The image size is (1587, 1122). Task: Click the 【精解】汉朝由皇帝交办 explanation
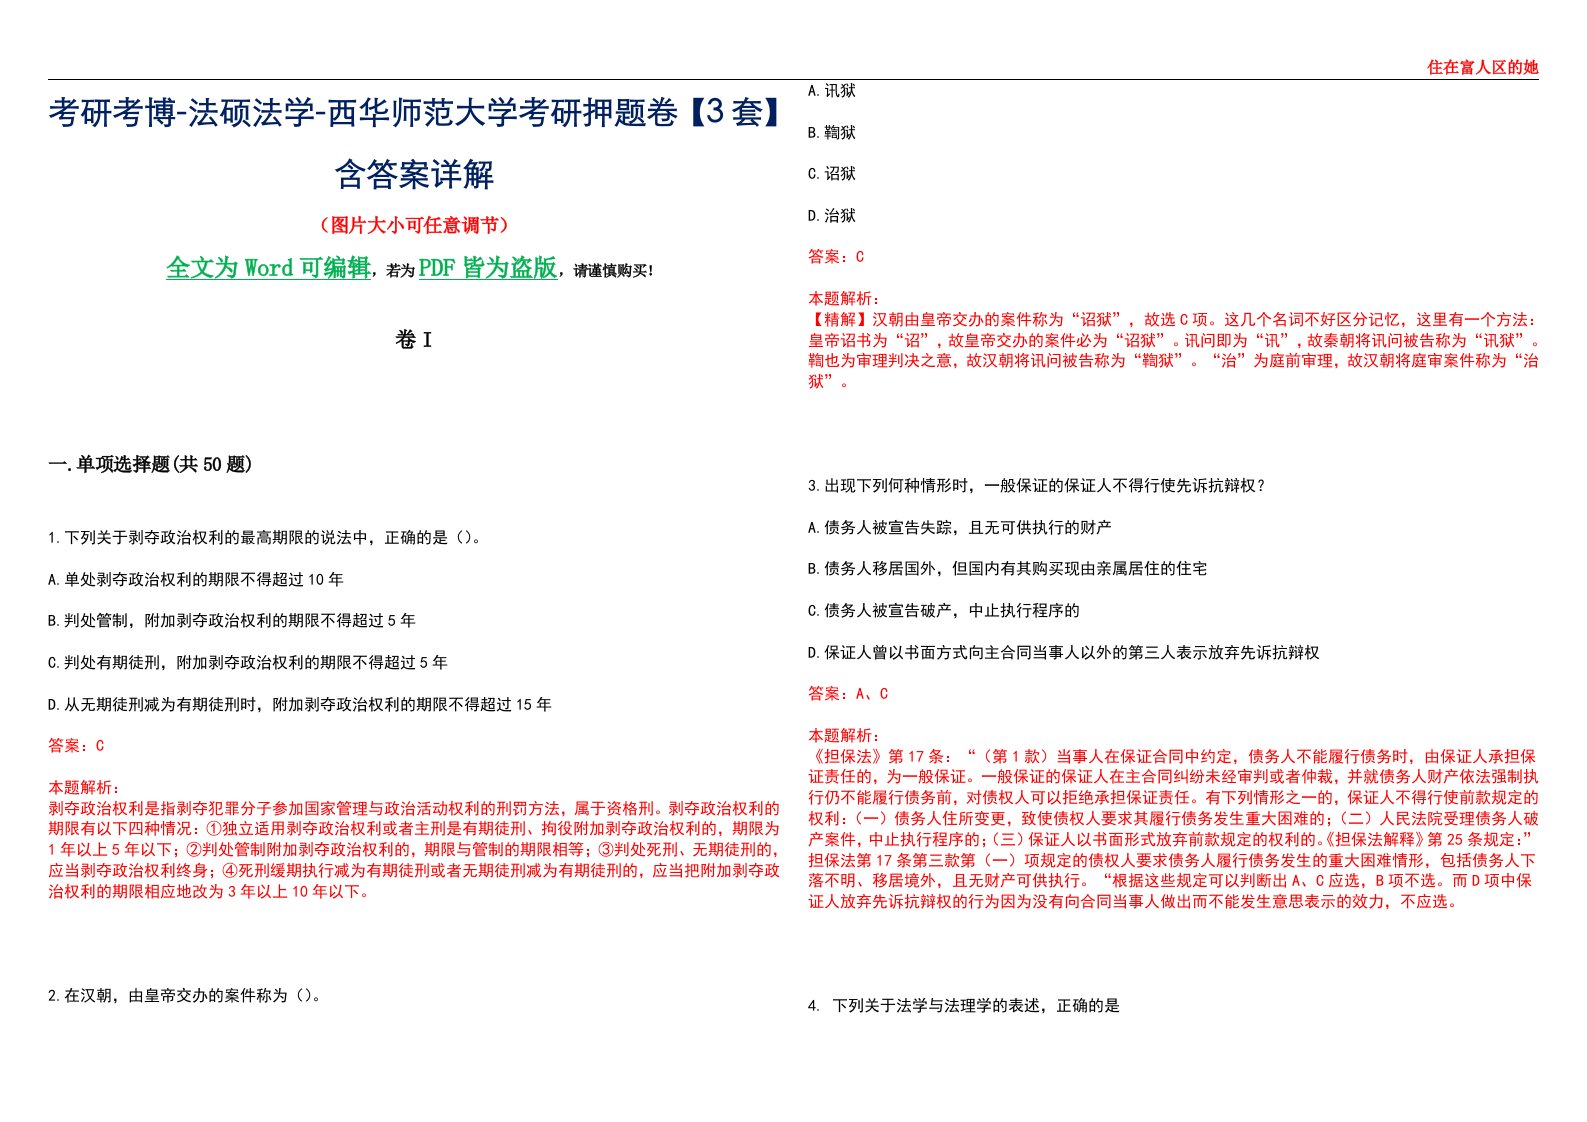coord(1173,350)
